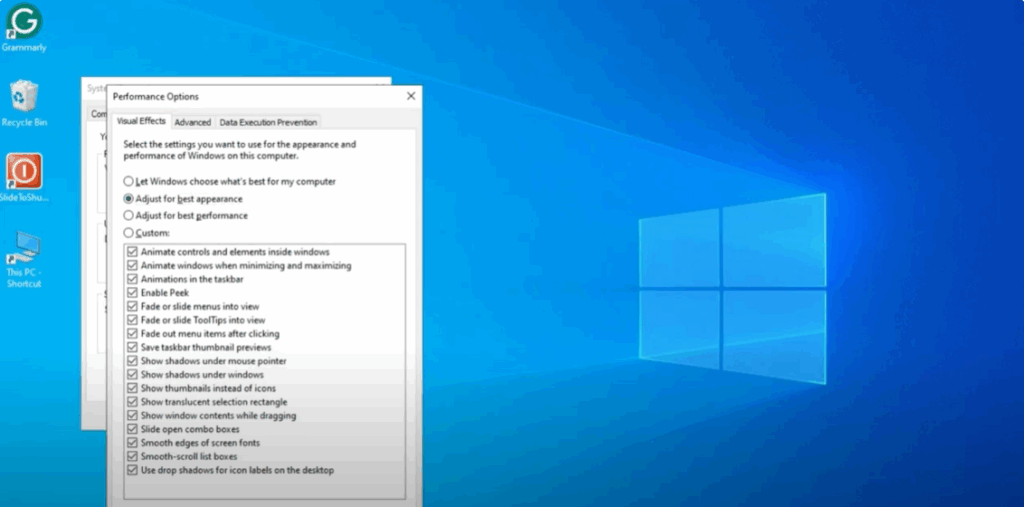Close the Performance Options dialog
The width and height of the screenshot is (1024, 507).
tap(410, 96)
